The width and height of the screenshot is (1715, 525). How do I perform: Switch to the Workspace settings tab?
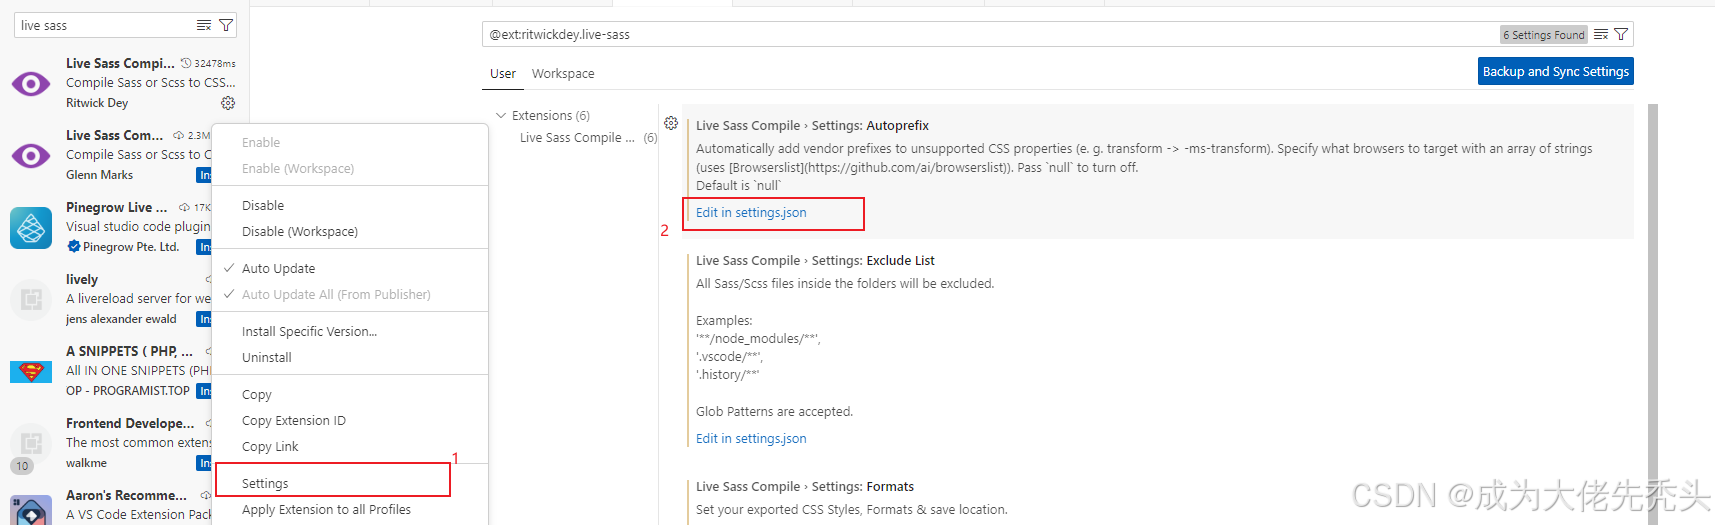[563, 74]
